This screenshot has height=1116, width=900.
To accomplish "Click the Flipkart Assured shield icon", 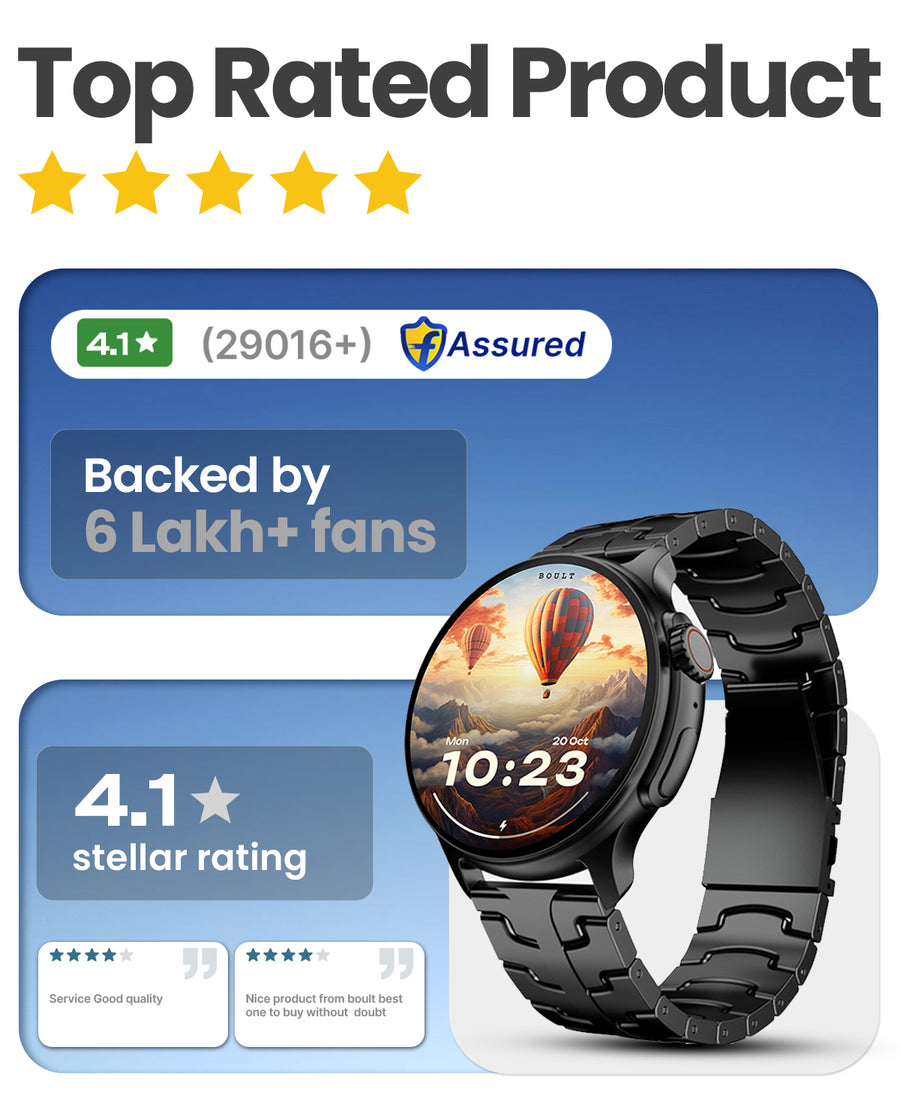I will (423, 344).
